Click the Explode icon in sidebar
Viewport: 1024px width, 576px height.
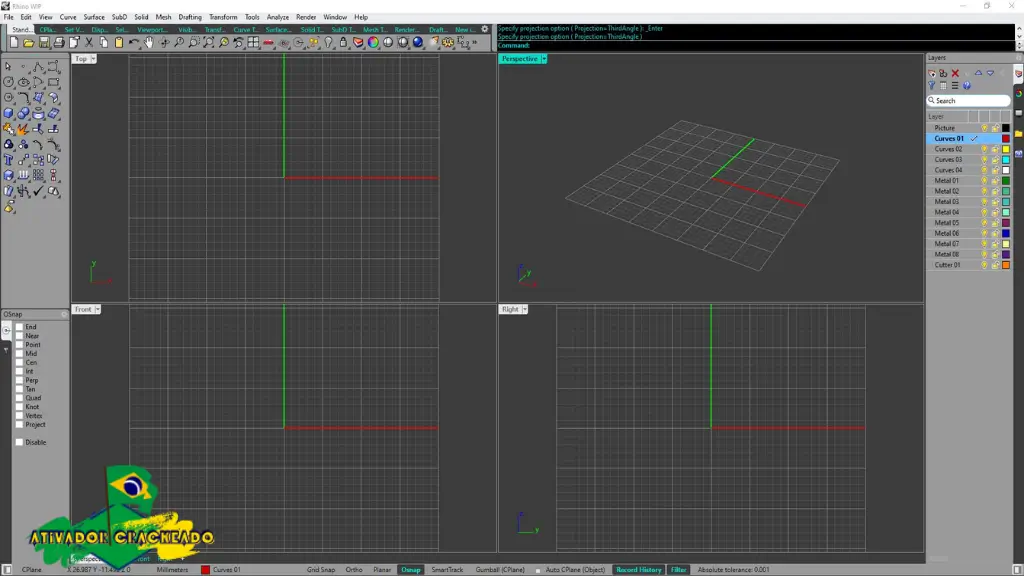[x=23, y=129]
